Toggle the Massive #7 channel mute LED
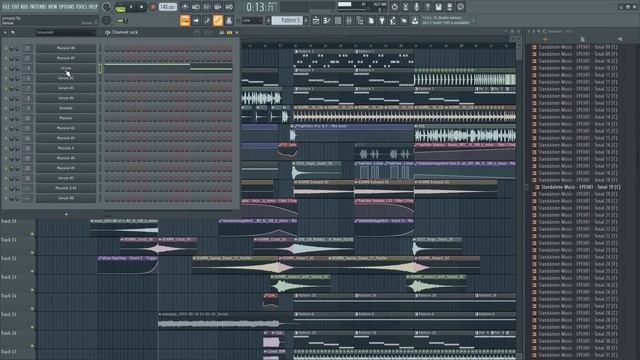 (6, 58)
